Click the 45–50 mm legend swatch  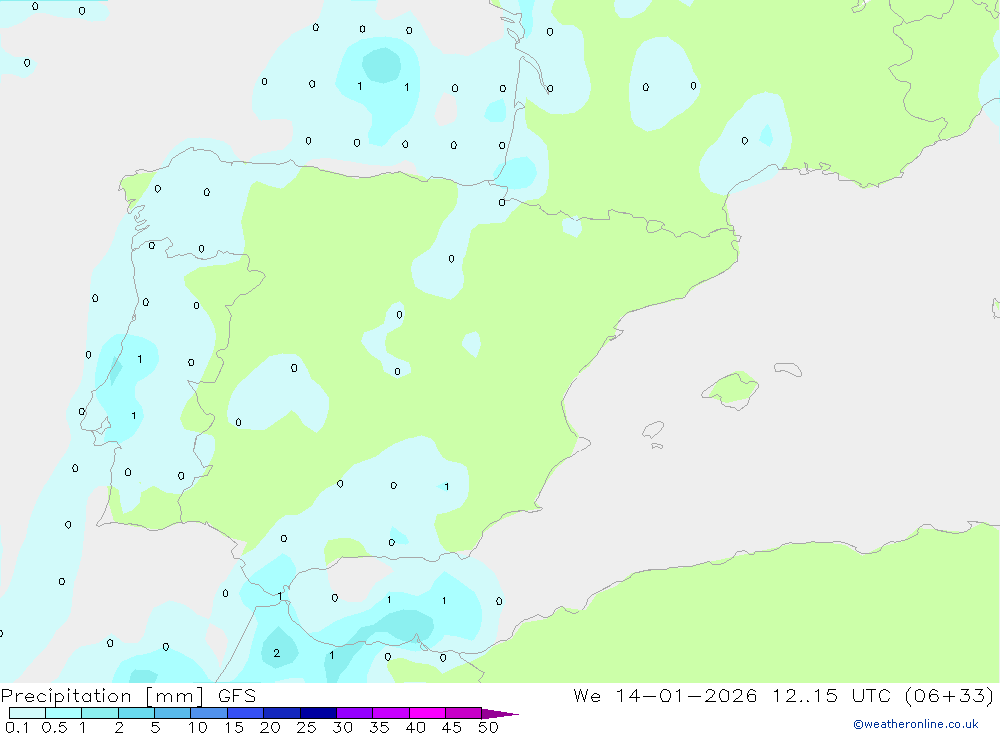click(464, 713)
